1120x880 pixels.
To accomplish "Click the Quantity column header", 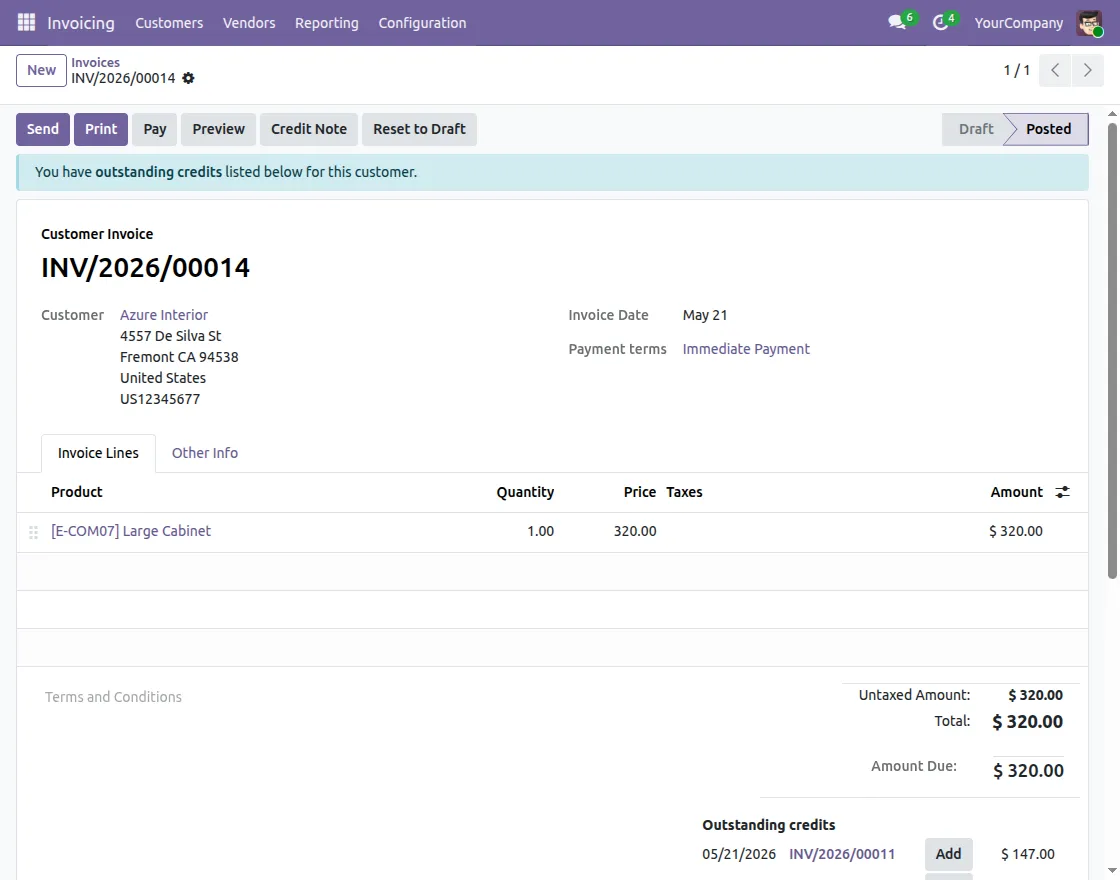I will tap(525, 492).
